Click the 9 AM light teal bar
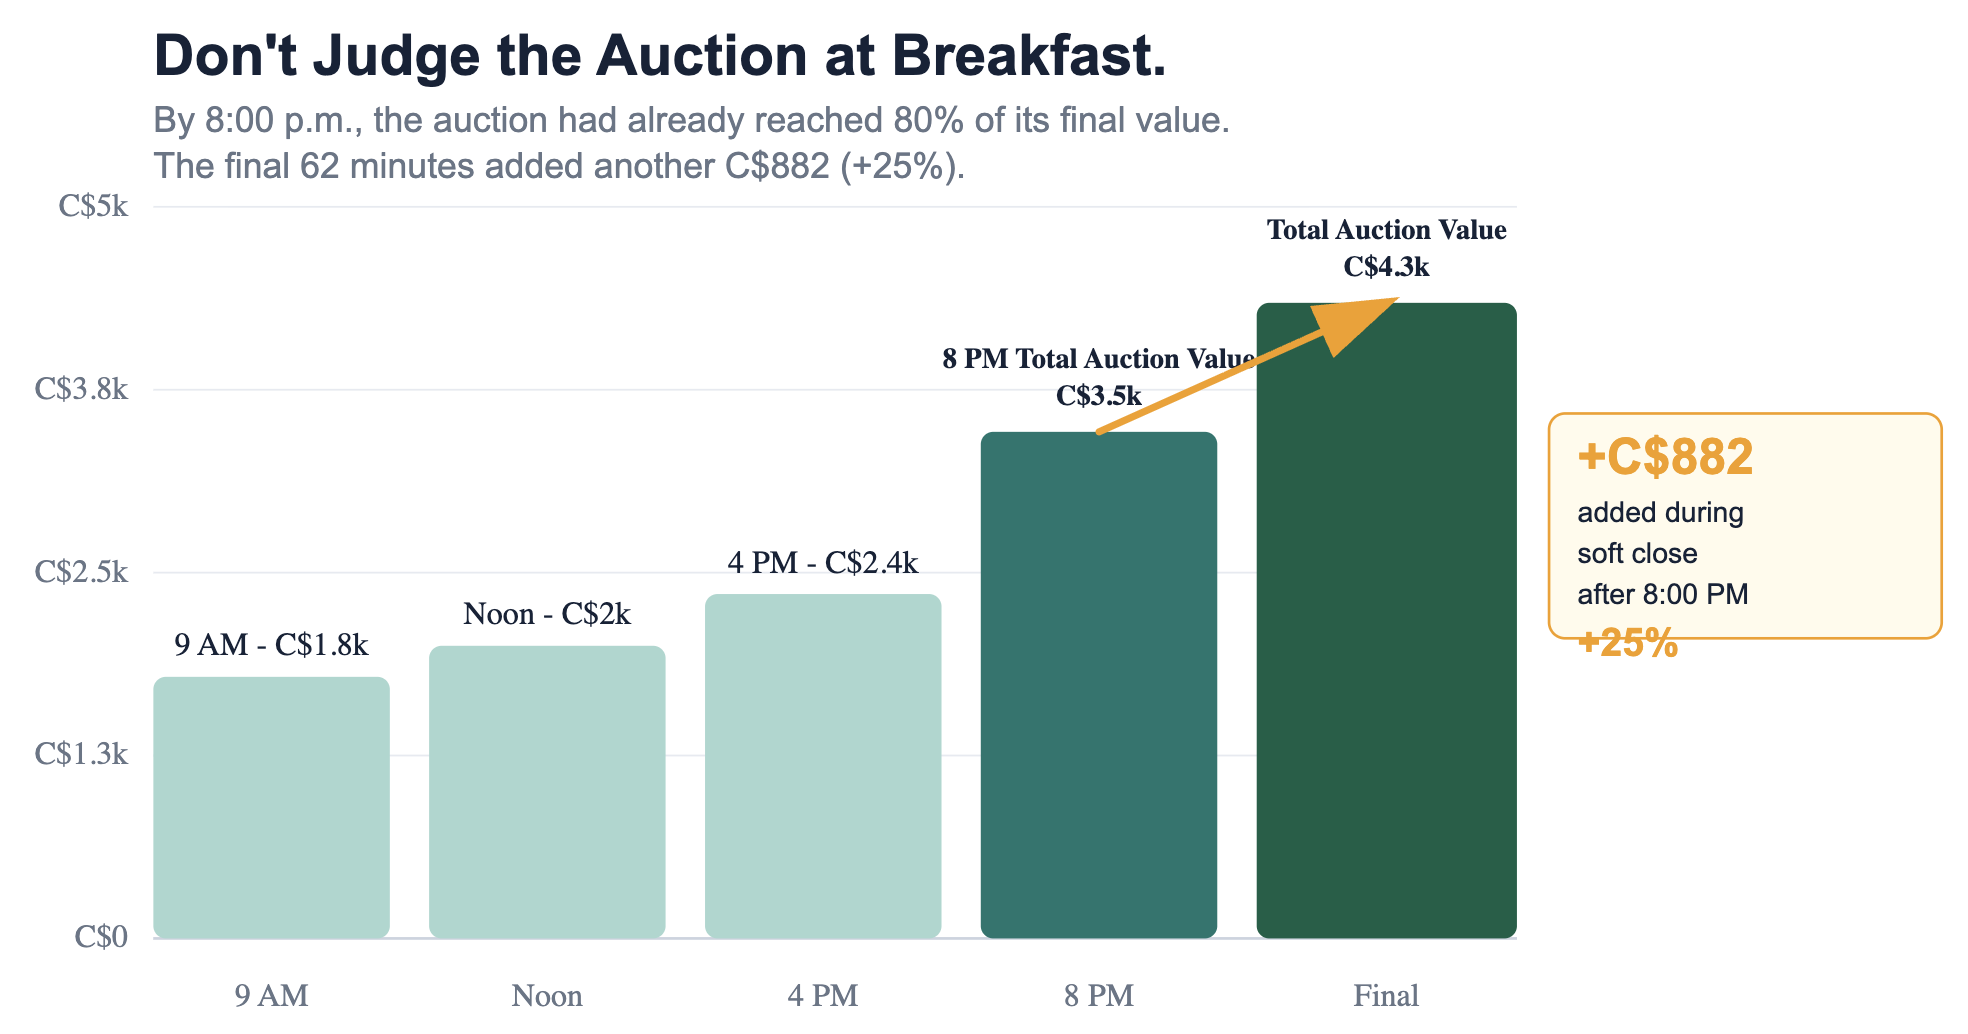The image size is (1968, 1034). click(x=271, y=807)
